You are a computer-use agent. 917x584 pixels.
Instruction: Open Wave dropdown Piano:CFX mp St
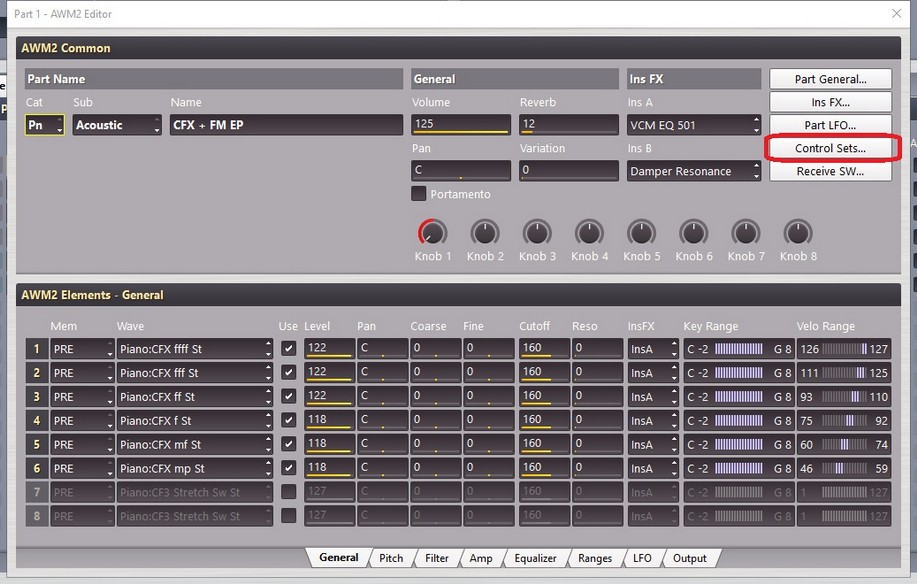coord(195,469)
